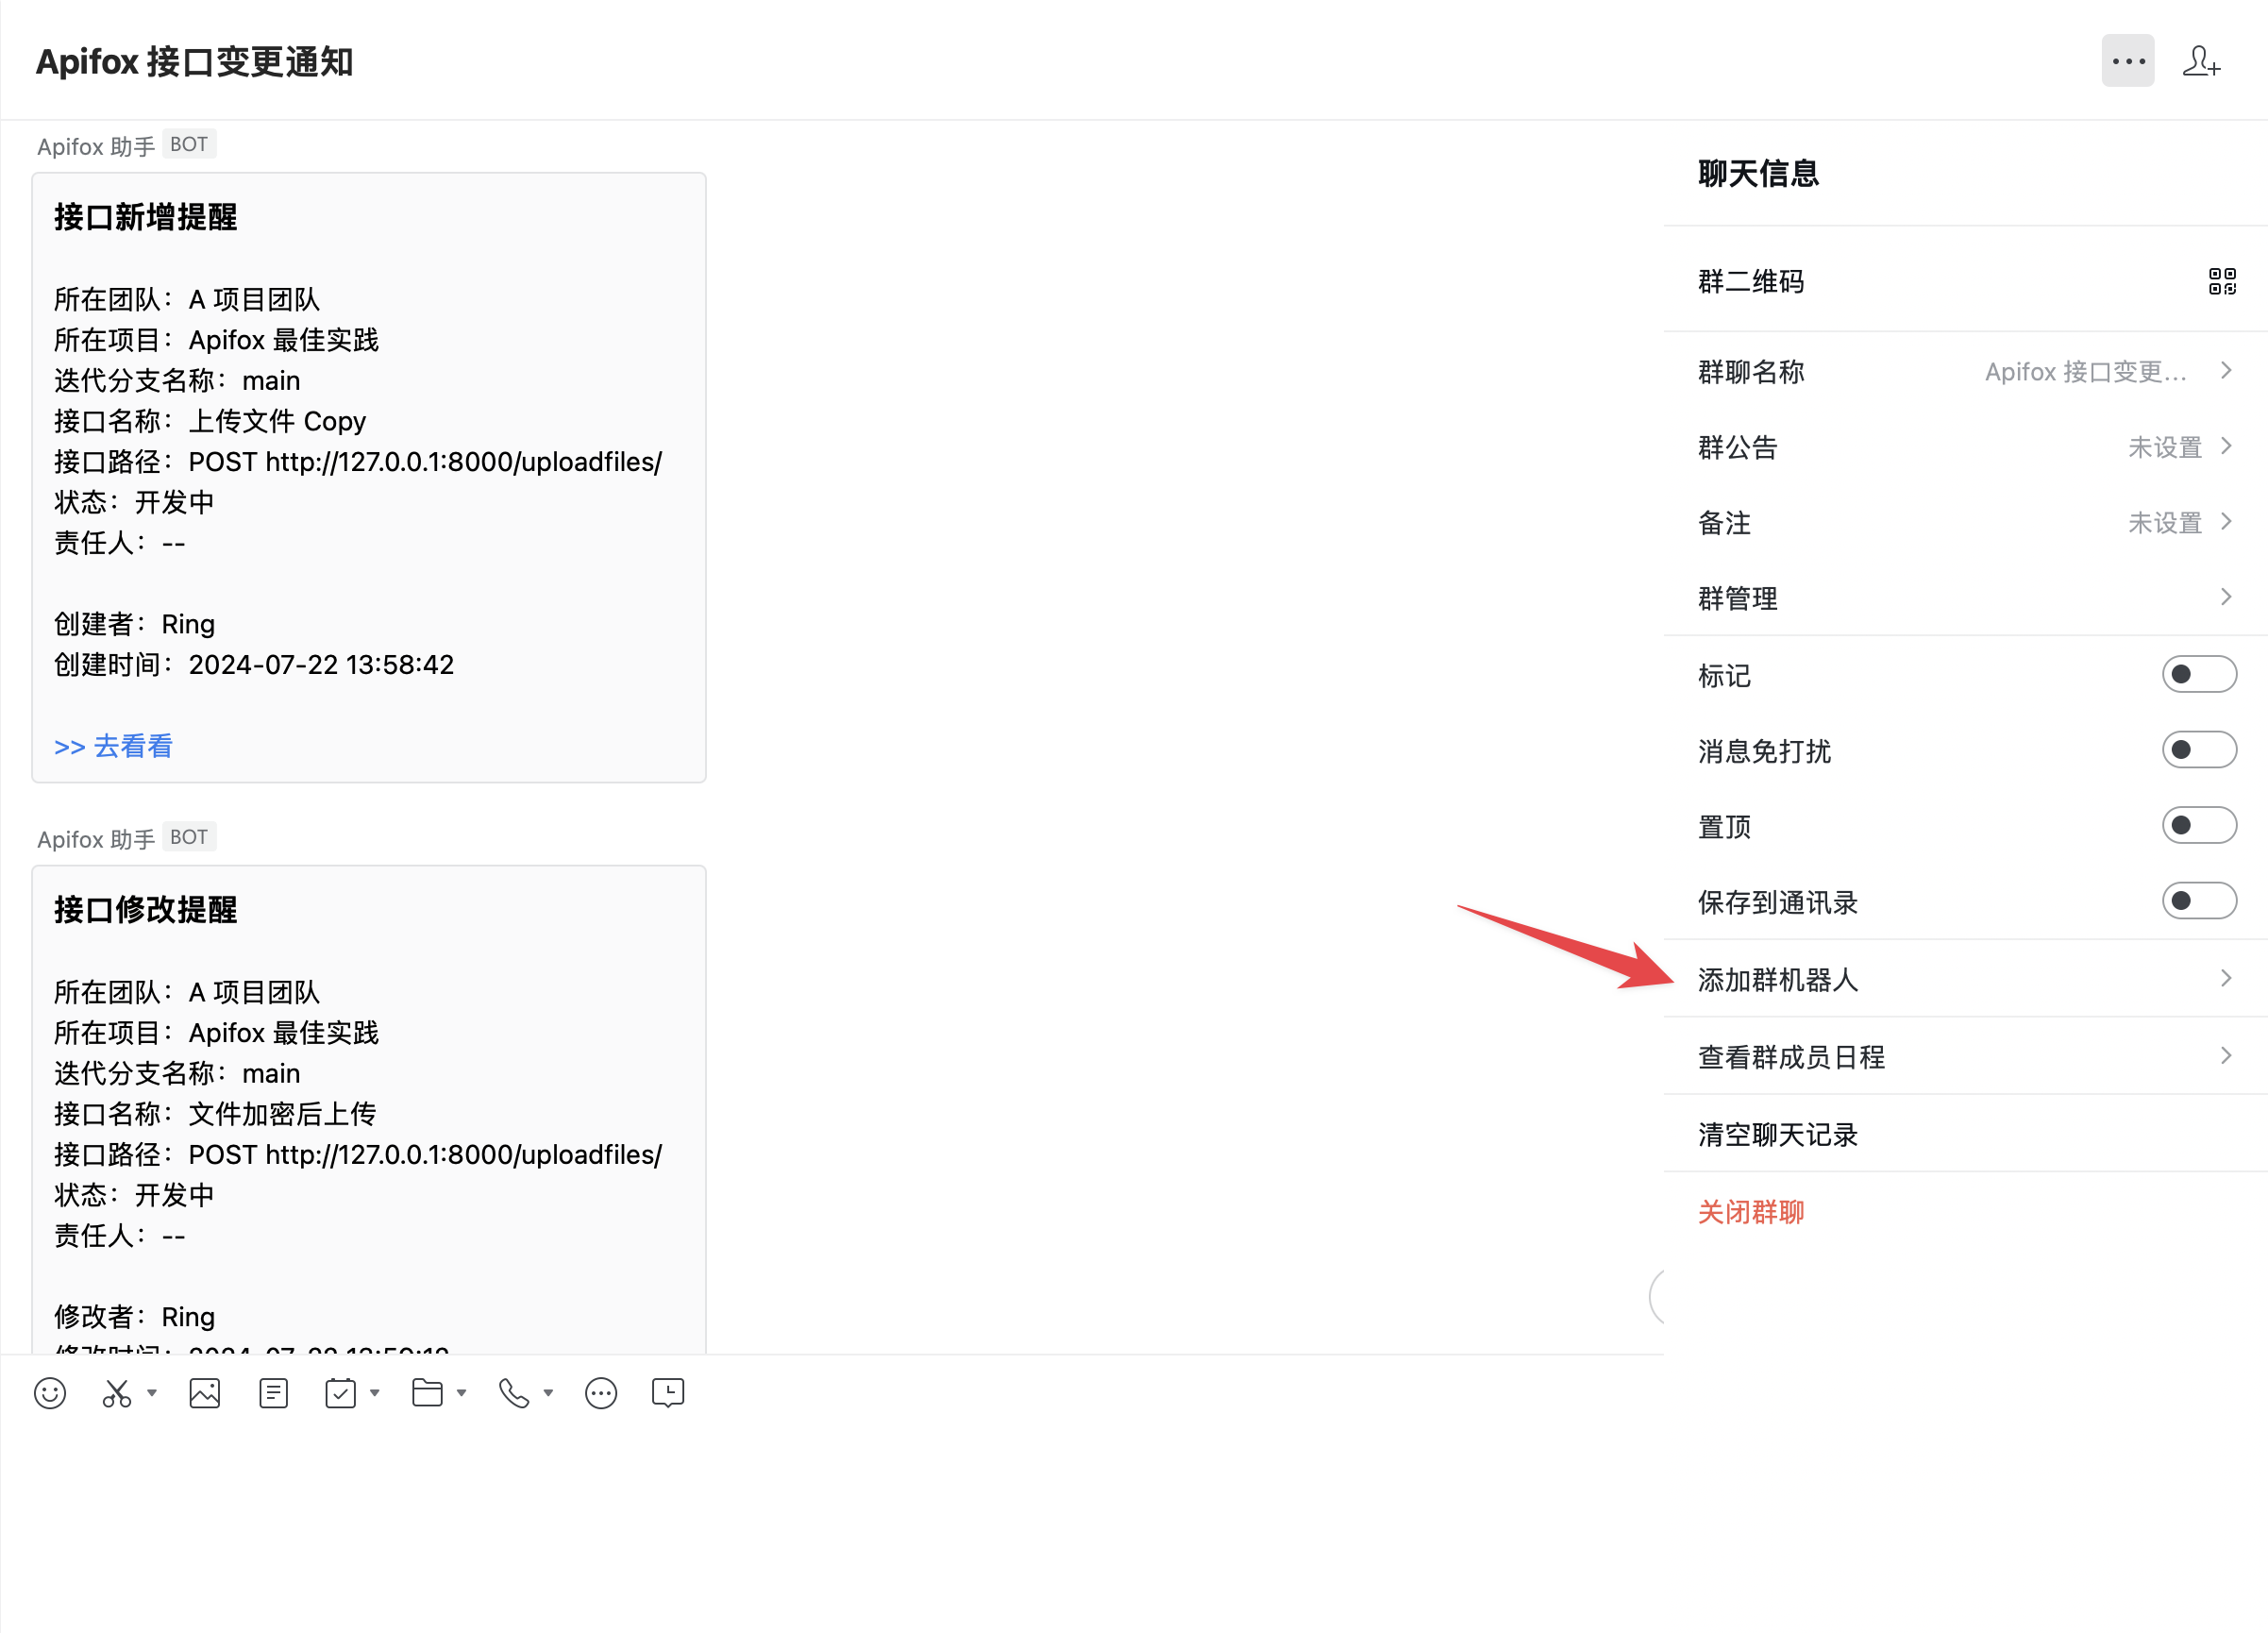
Task: Send an image using the picture icon
Action: tap(204, 1392)
